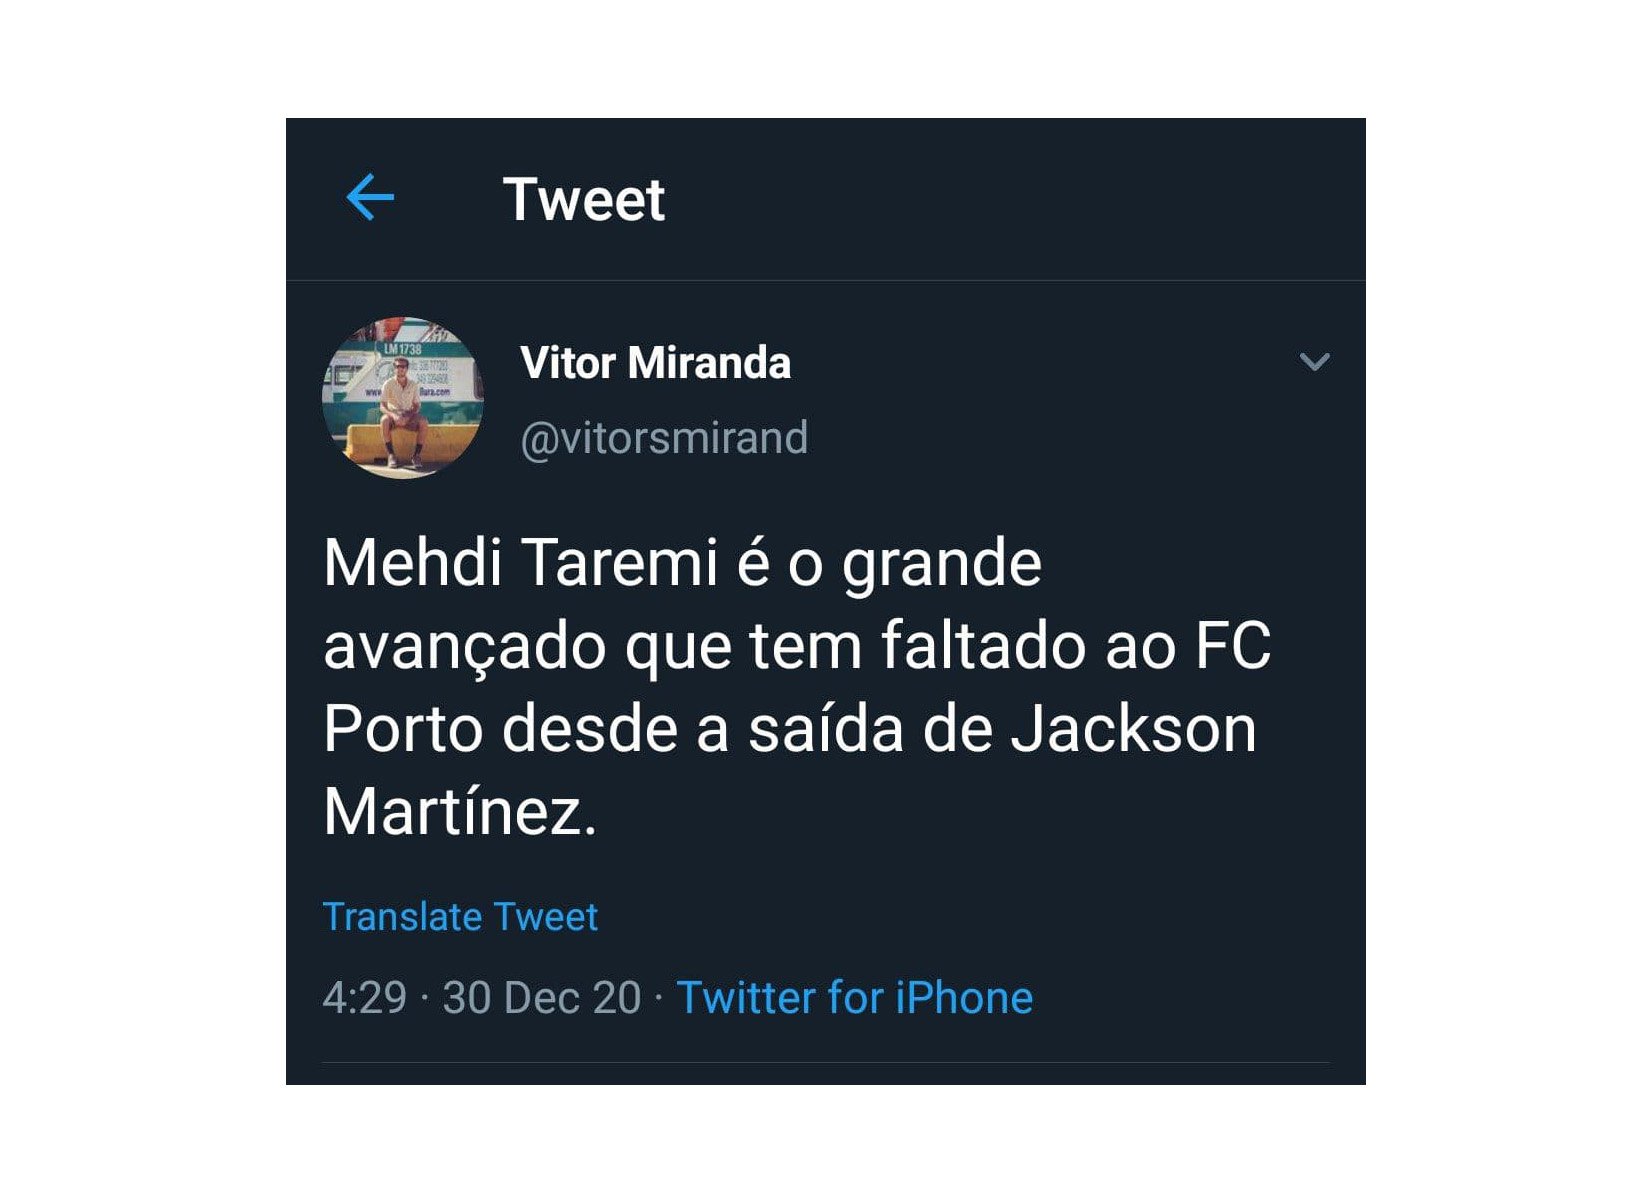Click the words Mehdi Taremi in tweet
Screen dimensions: 1652x1203
(520, 563)
